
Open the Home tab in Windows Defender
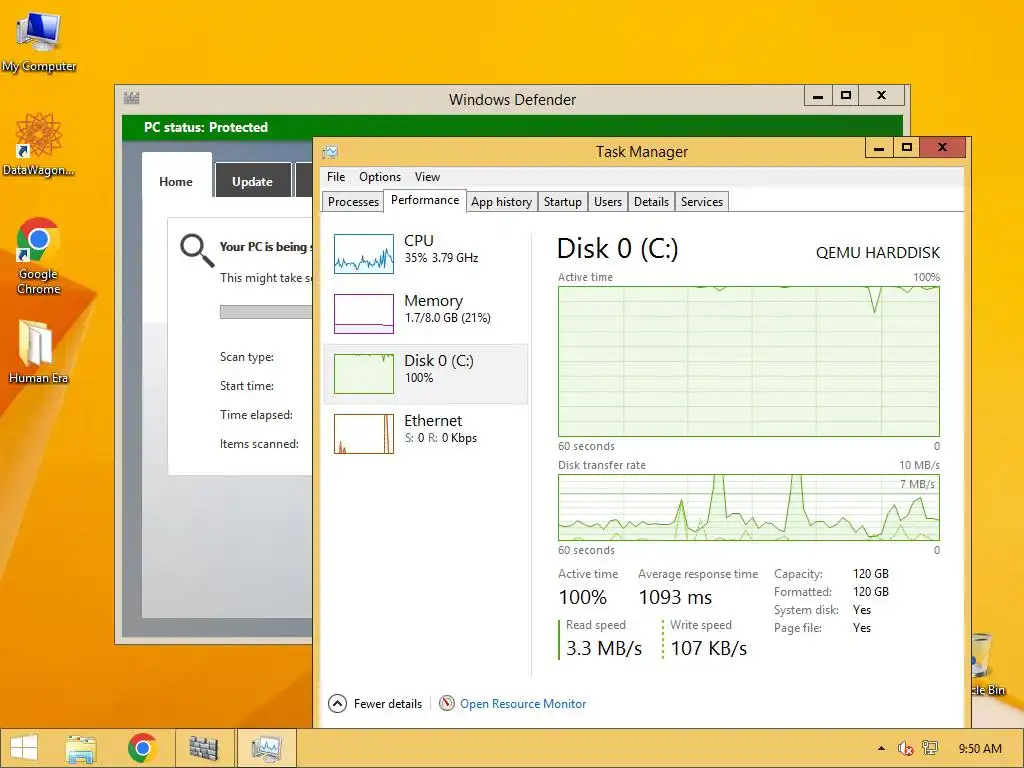[176, 182]
